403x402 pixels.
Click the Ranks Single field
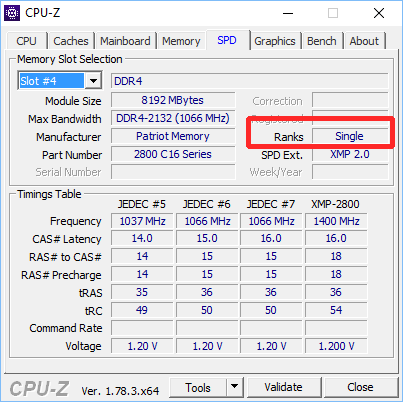point(350,136)
